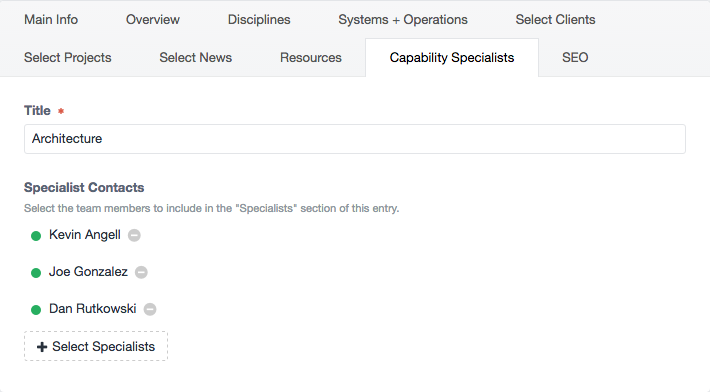Remove Joe Gonzalez with minus icon
710x392 pixels.
141,272
